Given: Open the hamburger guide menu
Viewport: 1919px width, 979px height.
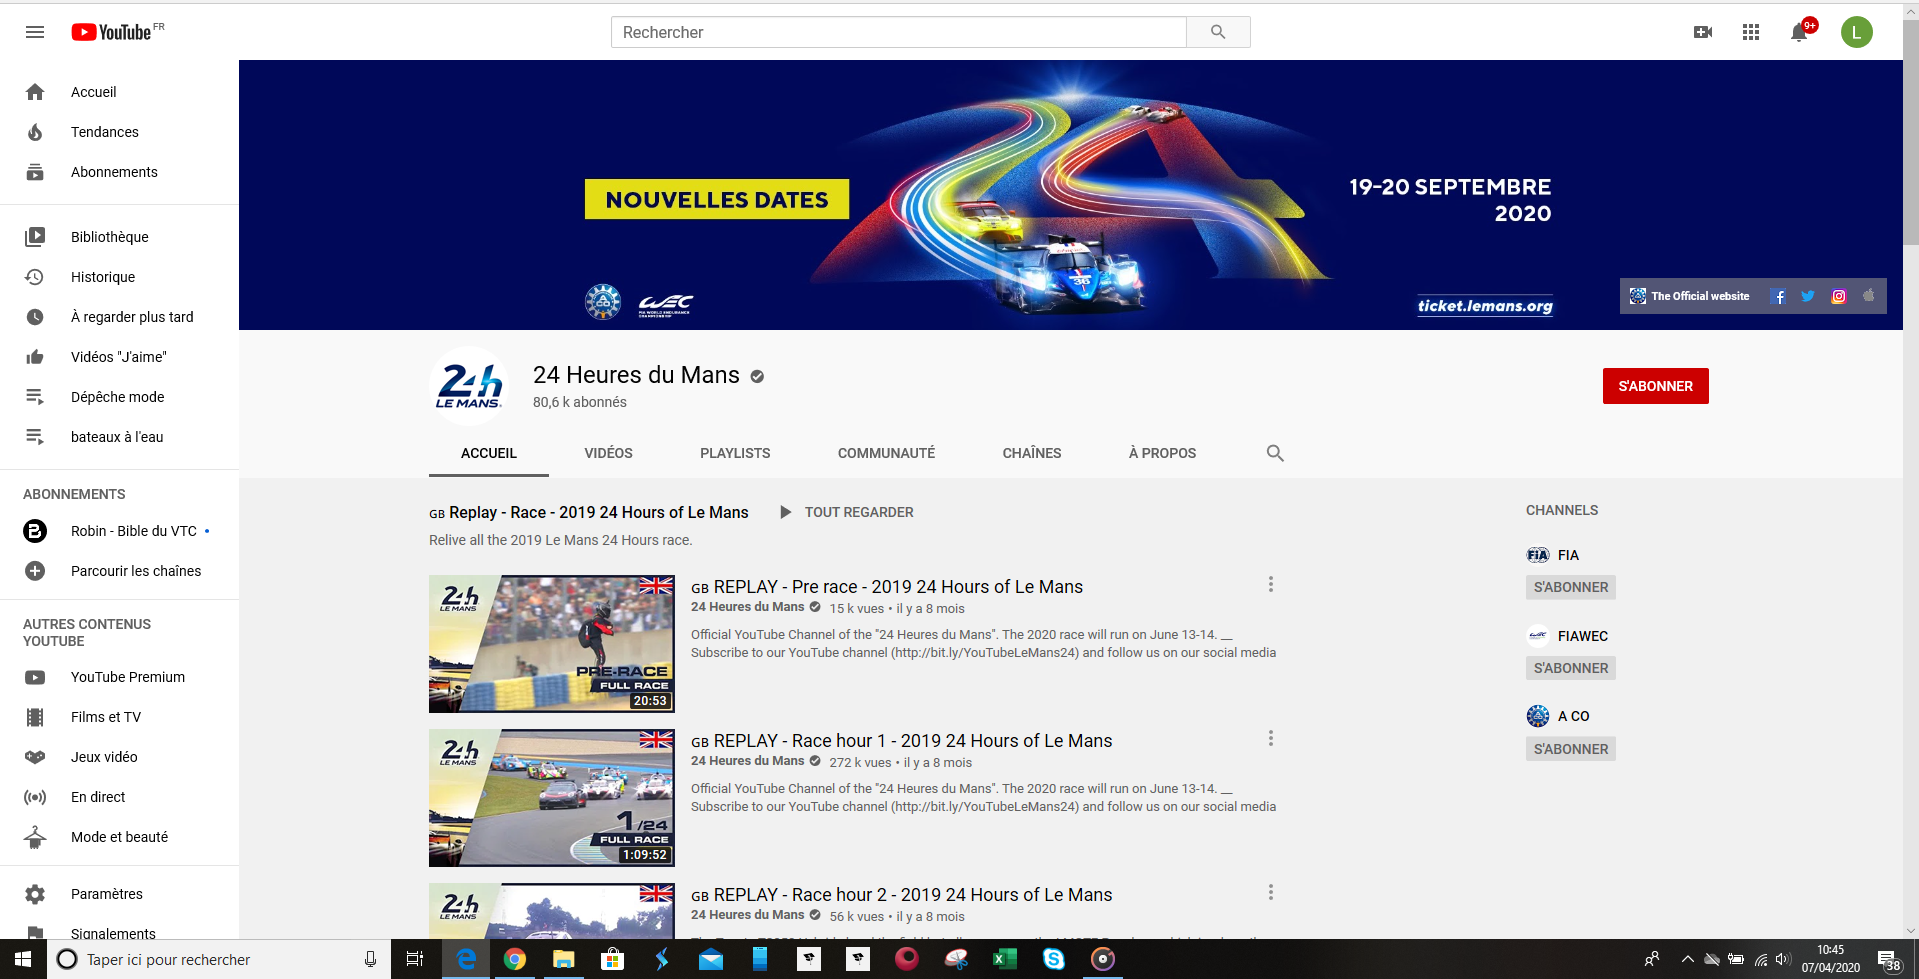Looking at the screenshot, I should click(x=35, y=32).
